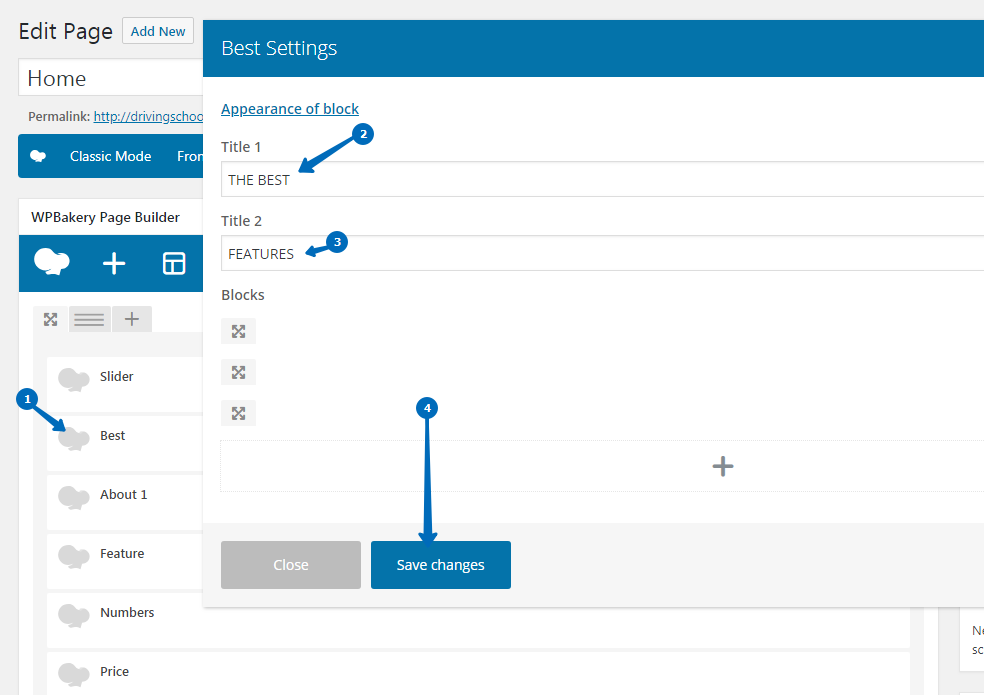Click the Numbers element cloud icon
Viewport: 984px width, 695px height.
(x=74, y=614)
